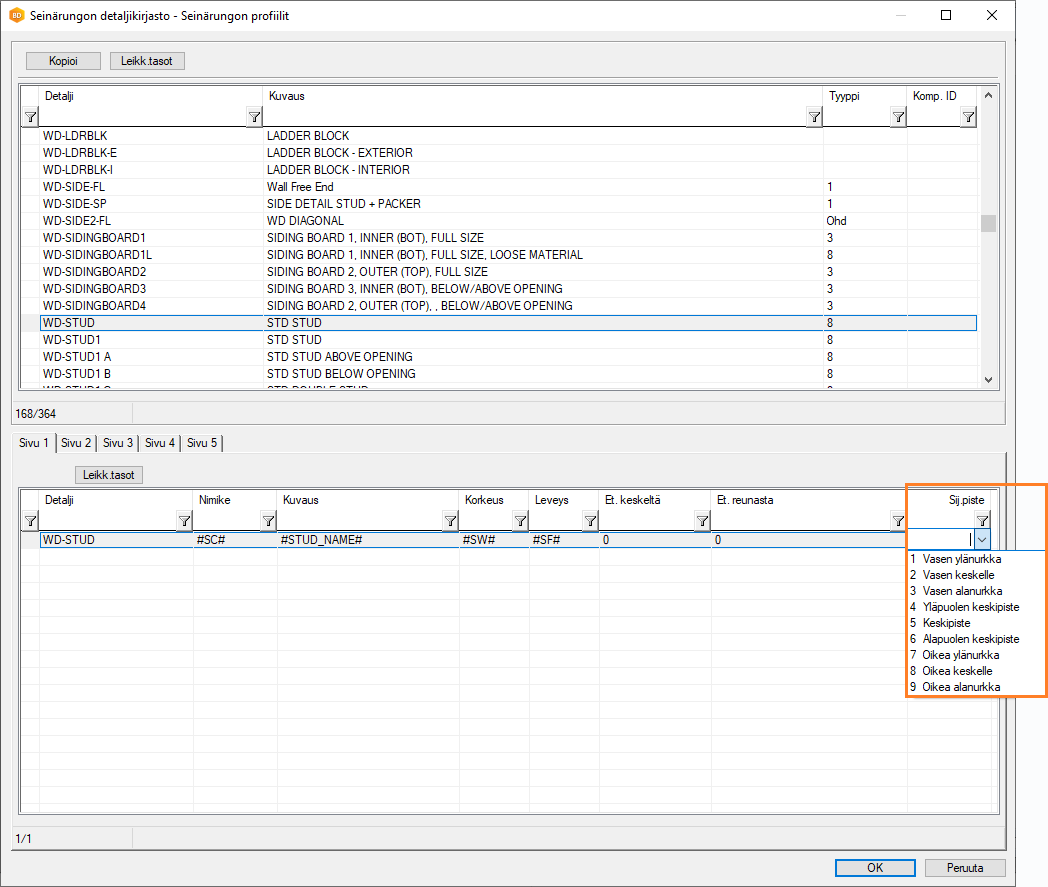Viewport: 1048px width, 887px height.
Task: Collapse the Sij.piste dropdown arrow
Action: (x=982, y=540)
